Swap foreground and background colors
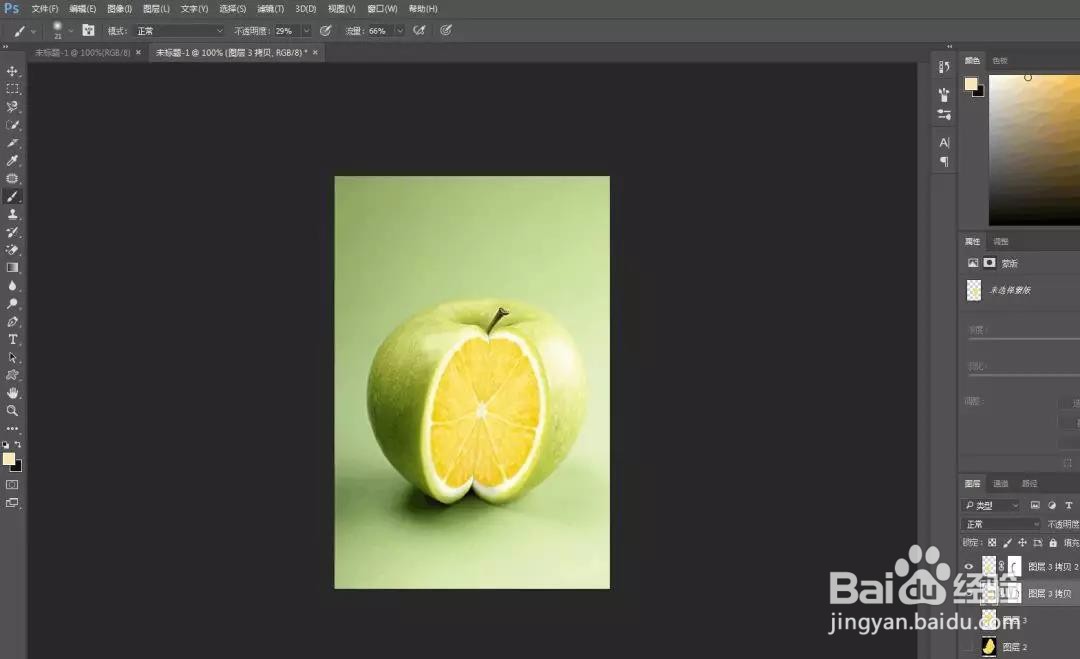Screen dimensions: 1080x659 (18, 445)
